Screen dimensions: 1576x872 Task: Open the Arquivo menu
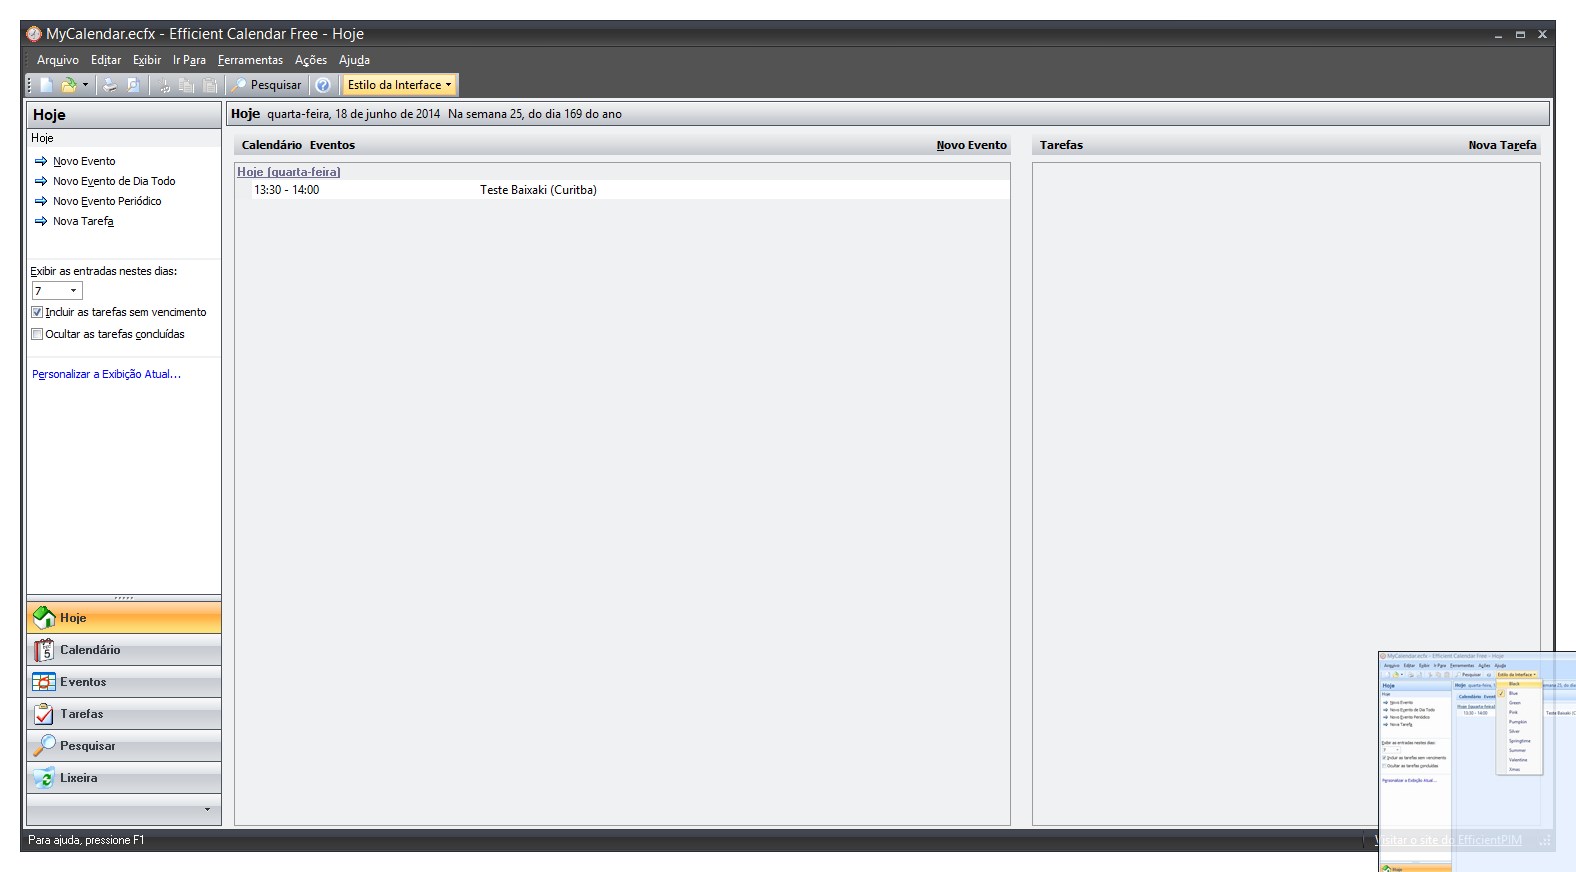click(x=58, y=60)
